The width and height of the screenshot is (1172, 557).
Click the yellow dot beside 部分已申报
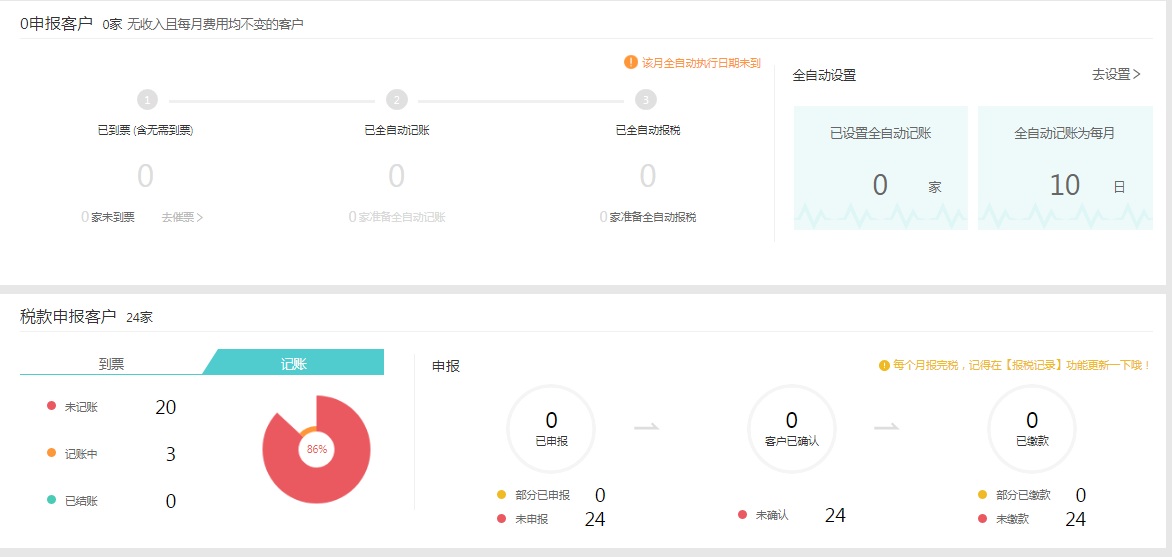tap(502, 494)
